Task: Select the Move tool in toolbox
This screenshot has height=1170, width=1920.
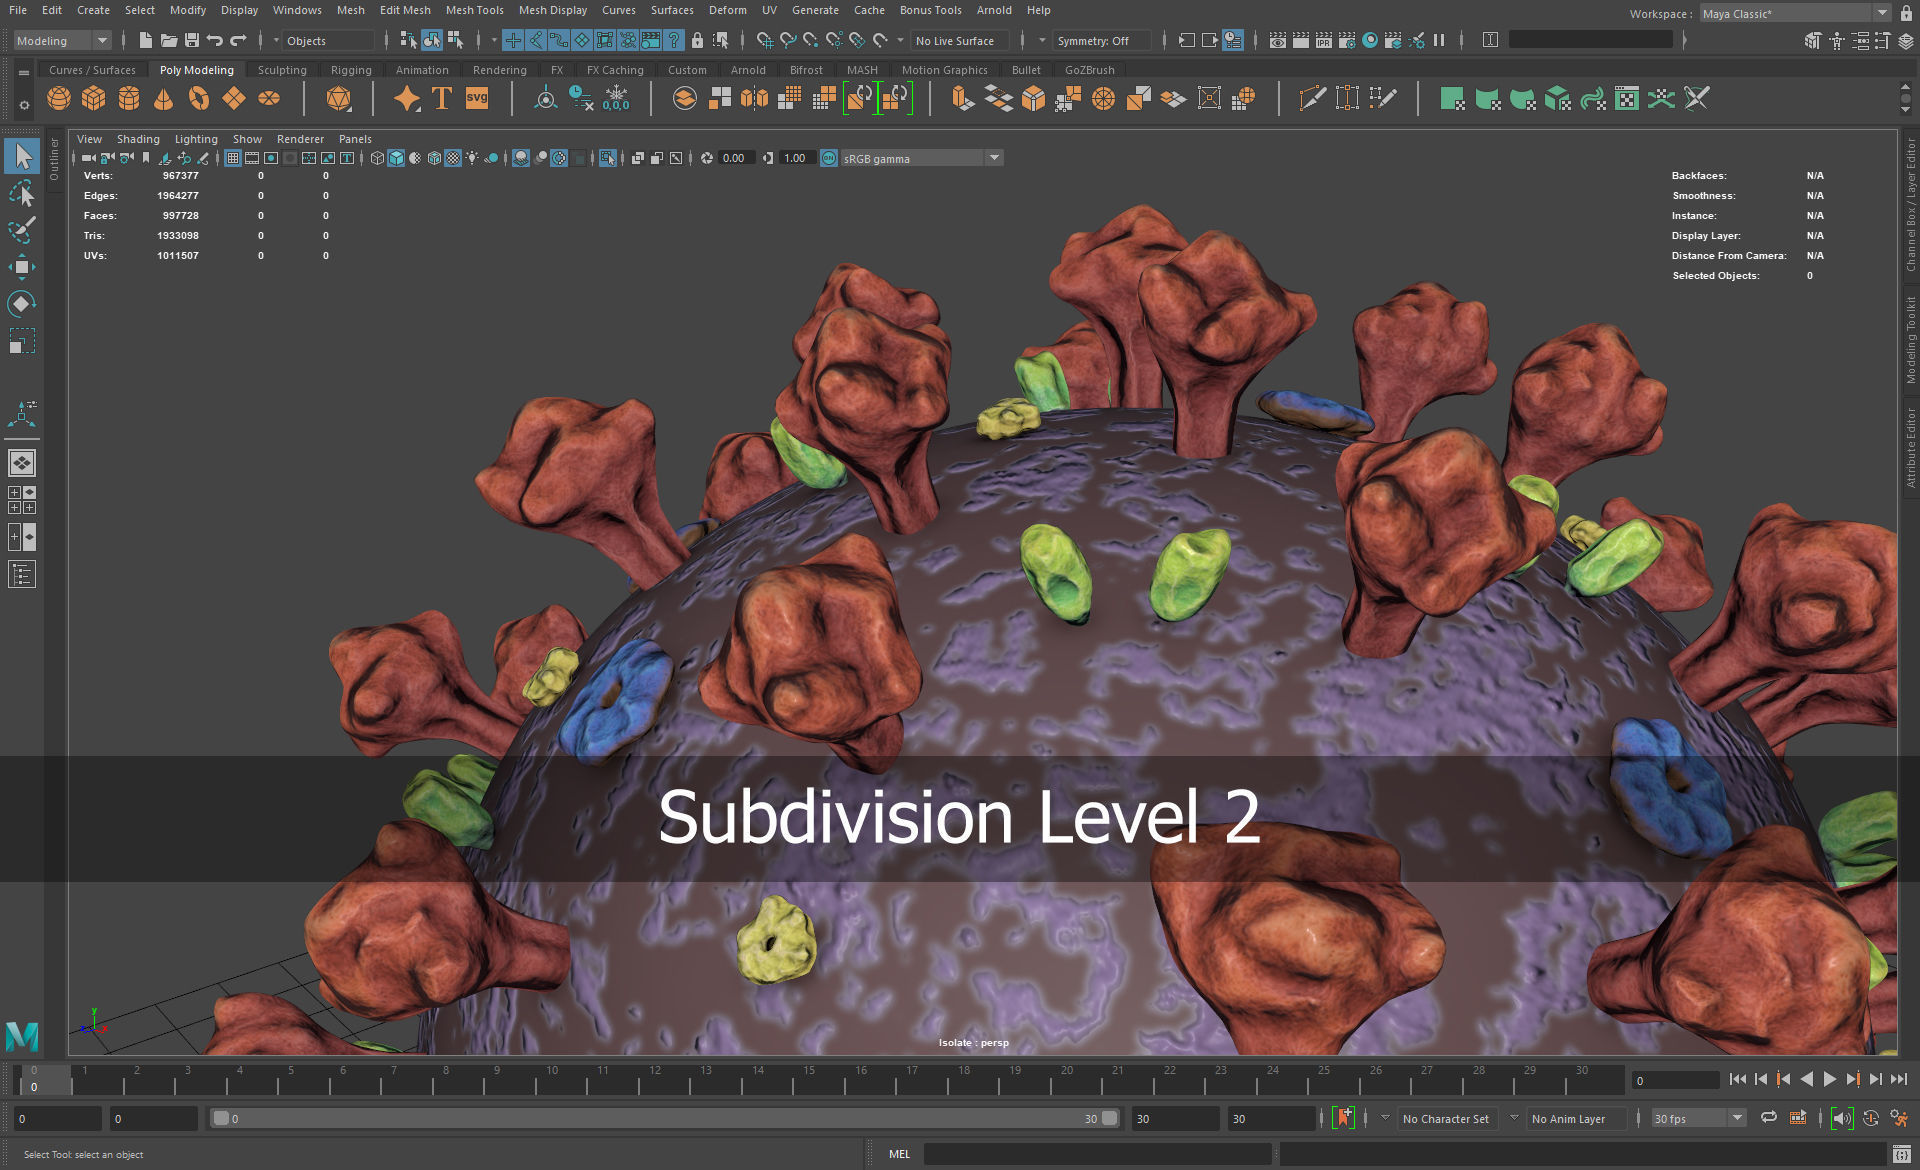Action: (22, 267)
